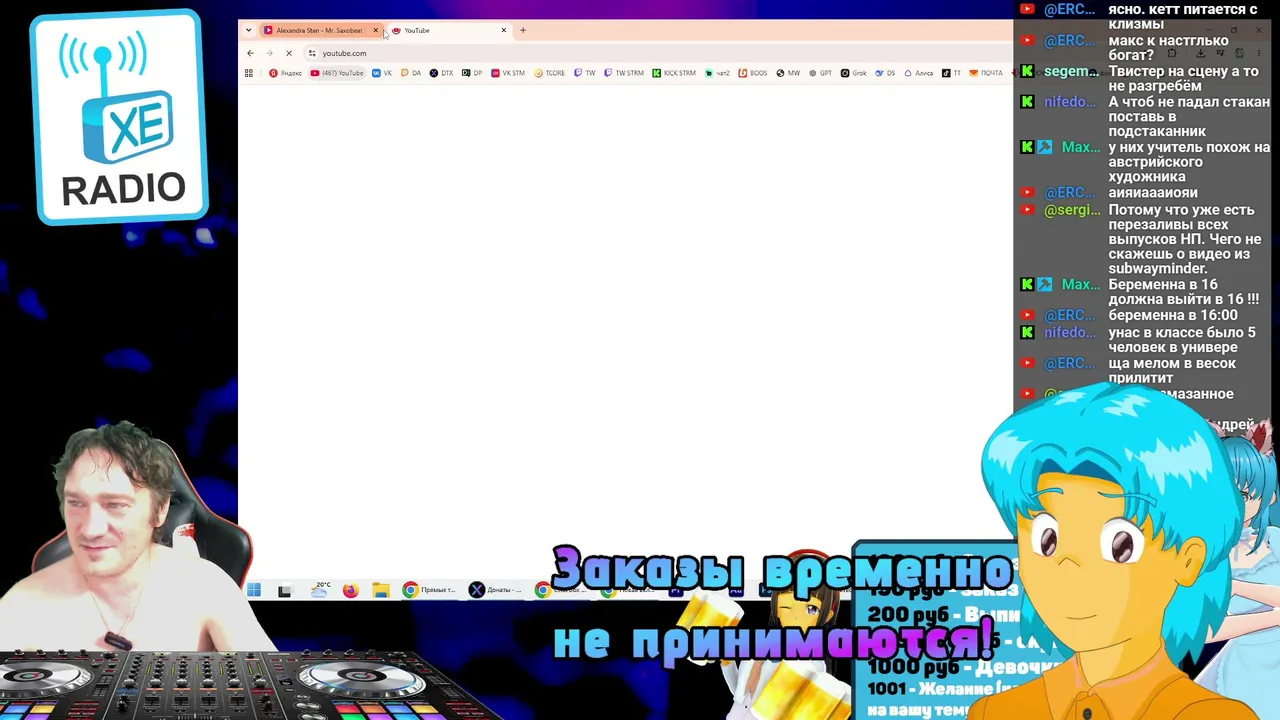
Task: Open the Grok bookmark
Action: 854,73
